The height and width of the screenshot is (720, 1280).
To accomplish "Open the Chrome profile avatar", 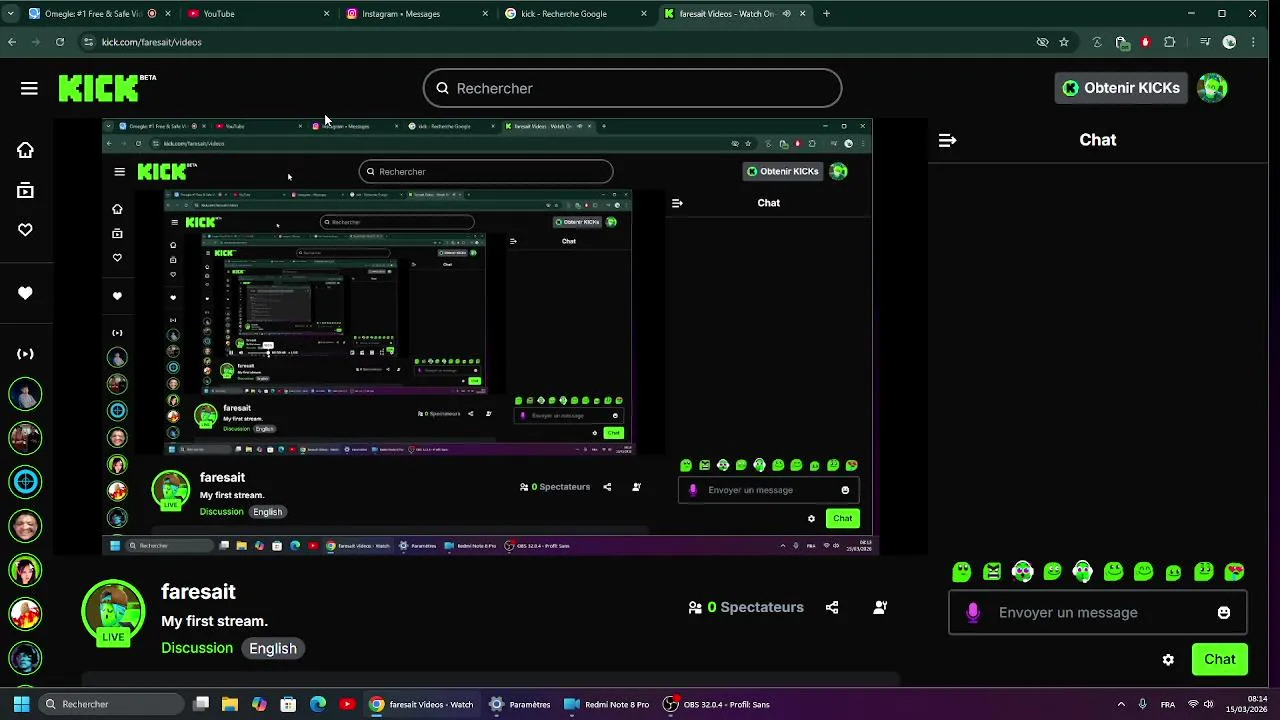I will click(x=1229, y=42).
